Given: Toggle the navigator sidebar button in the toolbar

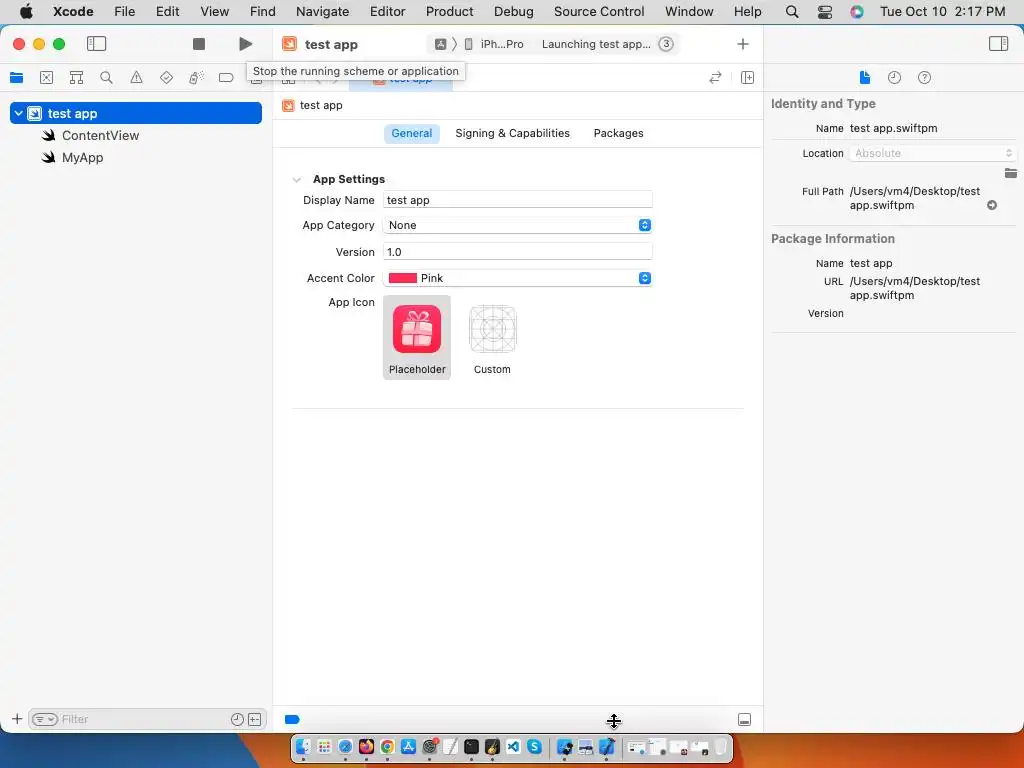Looking at the screenshot, I should [x=97, y=44].
